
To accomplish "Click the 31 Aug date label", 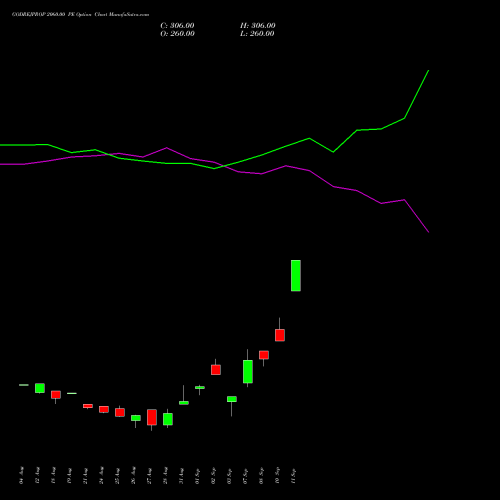I will click(x=182, y=475).
